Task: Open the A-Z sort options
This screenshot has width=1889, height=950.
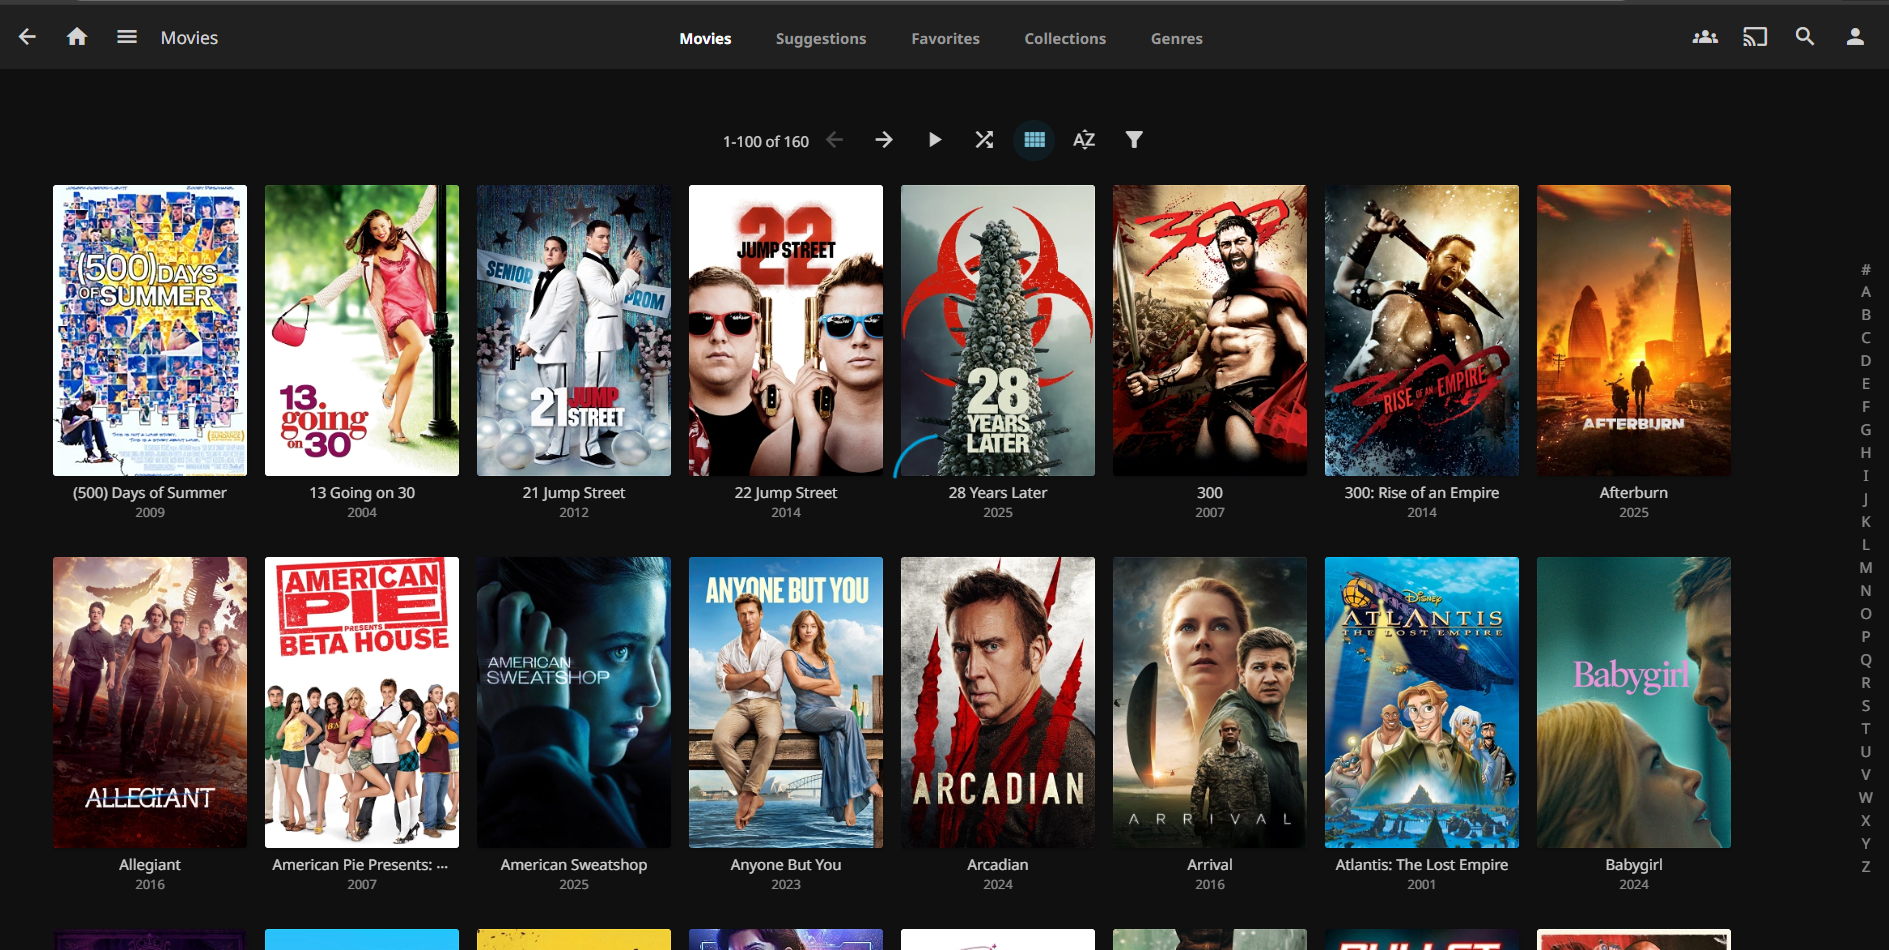Action: click(1084, 140)
